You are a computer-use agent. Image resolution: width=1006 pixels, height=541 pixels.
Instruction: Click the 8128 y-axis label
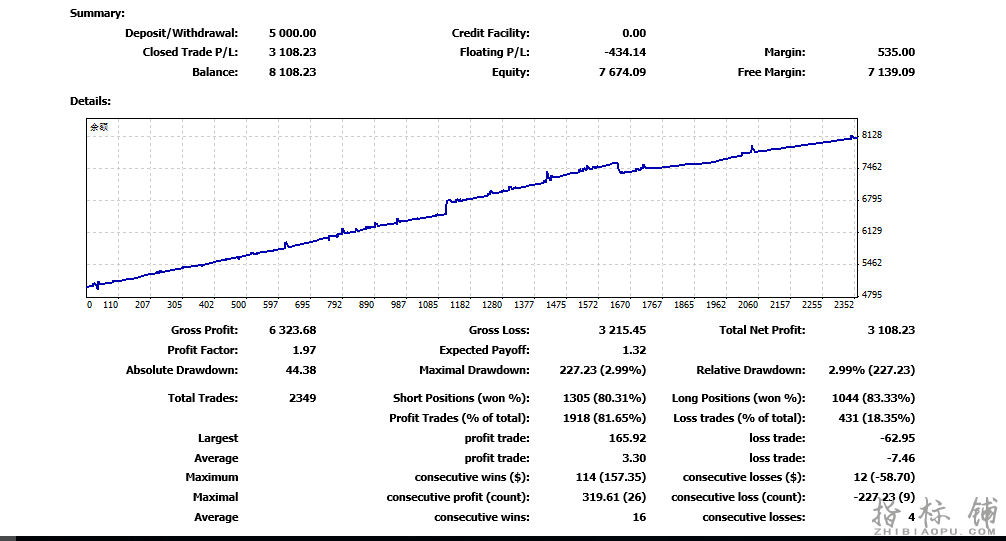coord(872,135)
